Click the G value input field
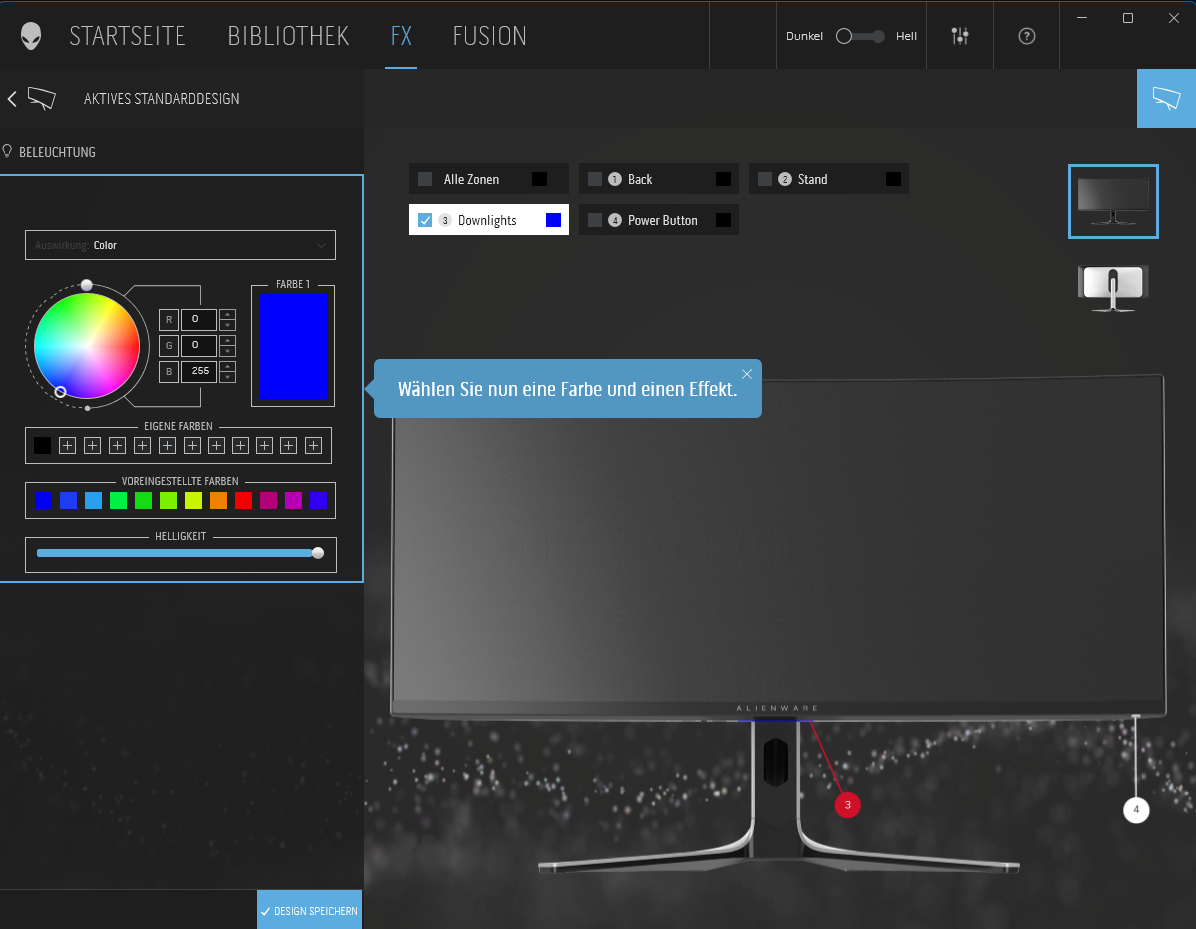 [x=198, y=345]
